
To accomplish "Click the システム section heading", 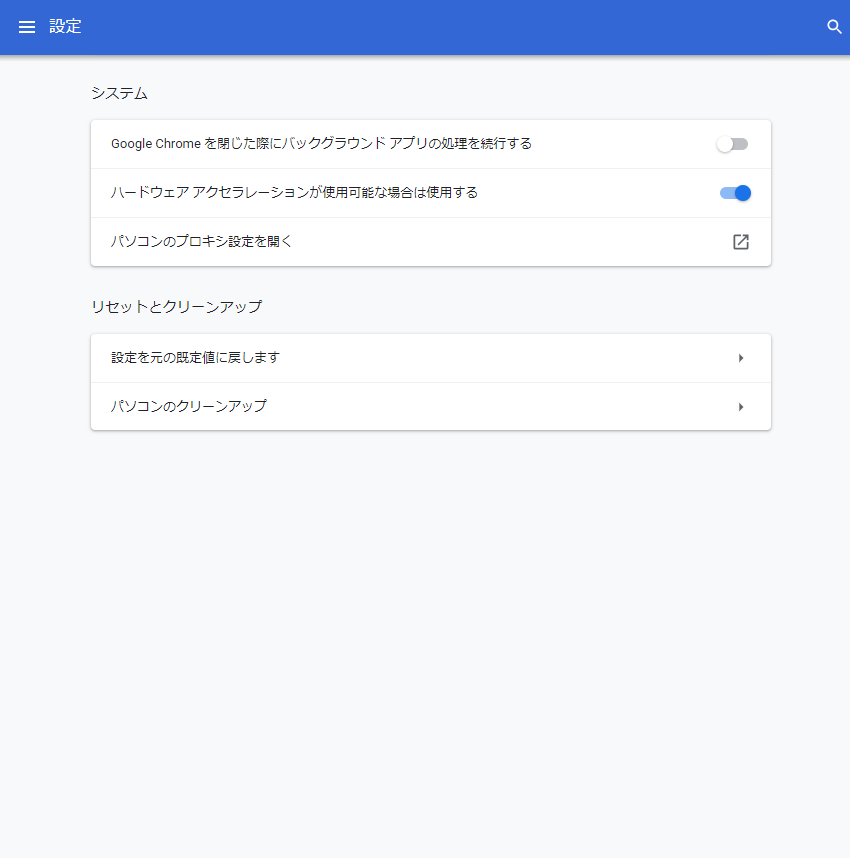I will 119,93.
